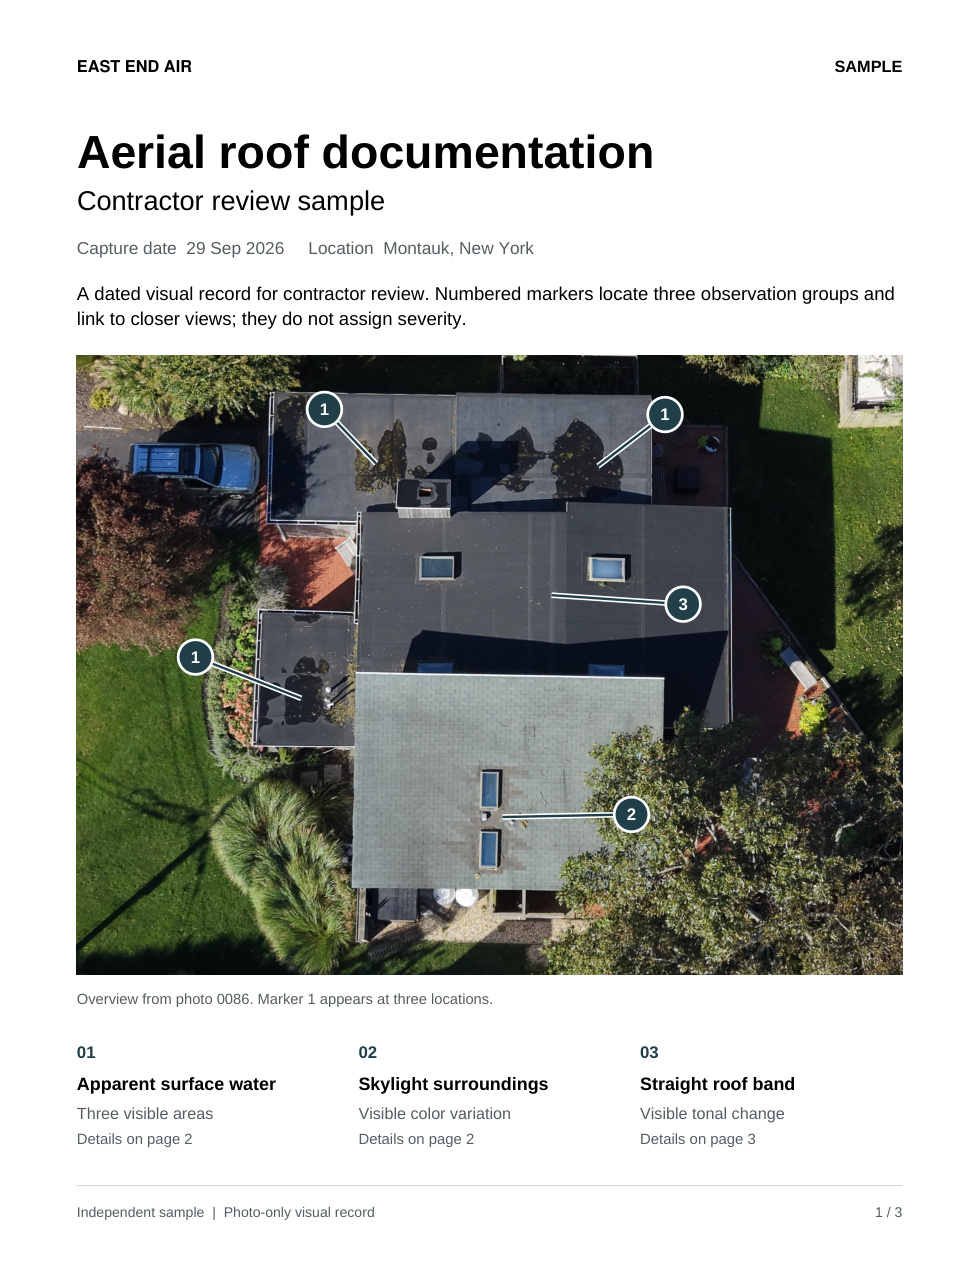Click "Details on page 2" under Skylight surroundings
980x1268 pixels.
tap(416, 1139)
